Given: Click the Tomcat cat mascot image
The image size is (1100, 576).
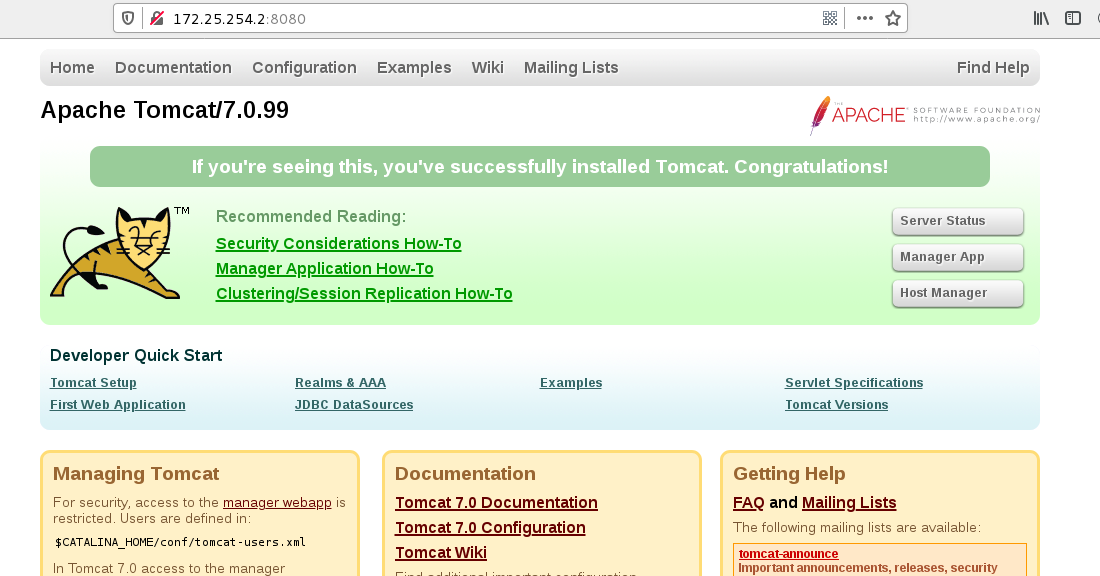Looking at the screenshot, I should click(119, 253).
